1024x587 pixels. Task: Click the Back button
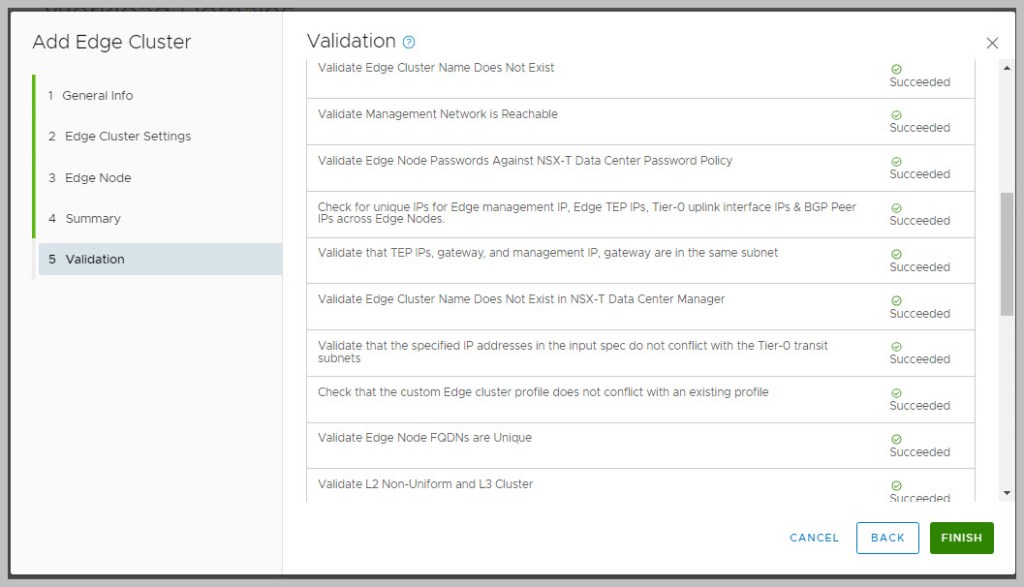[887, 538]
